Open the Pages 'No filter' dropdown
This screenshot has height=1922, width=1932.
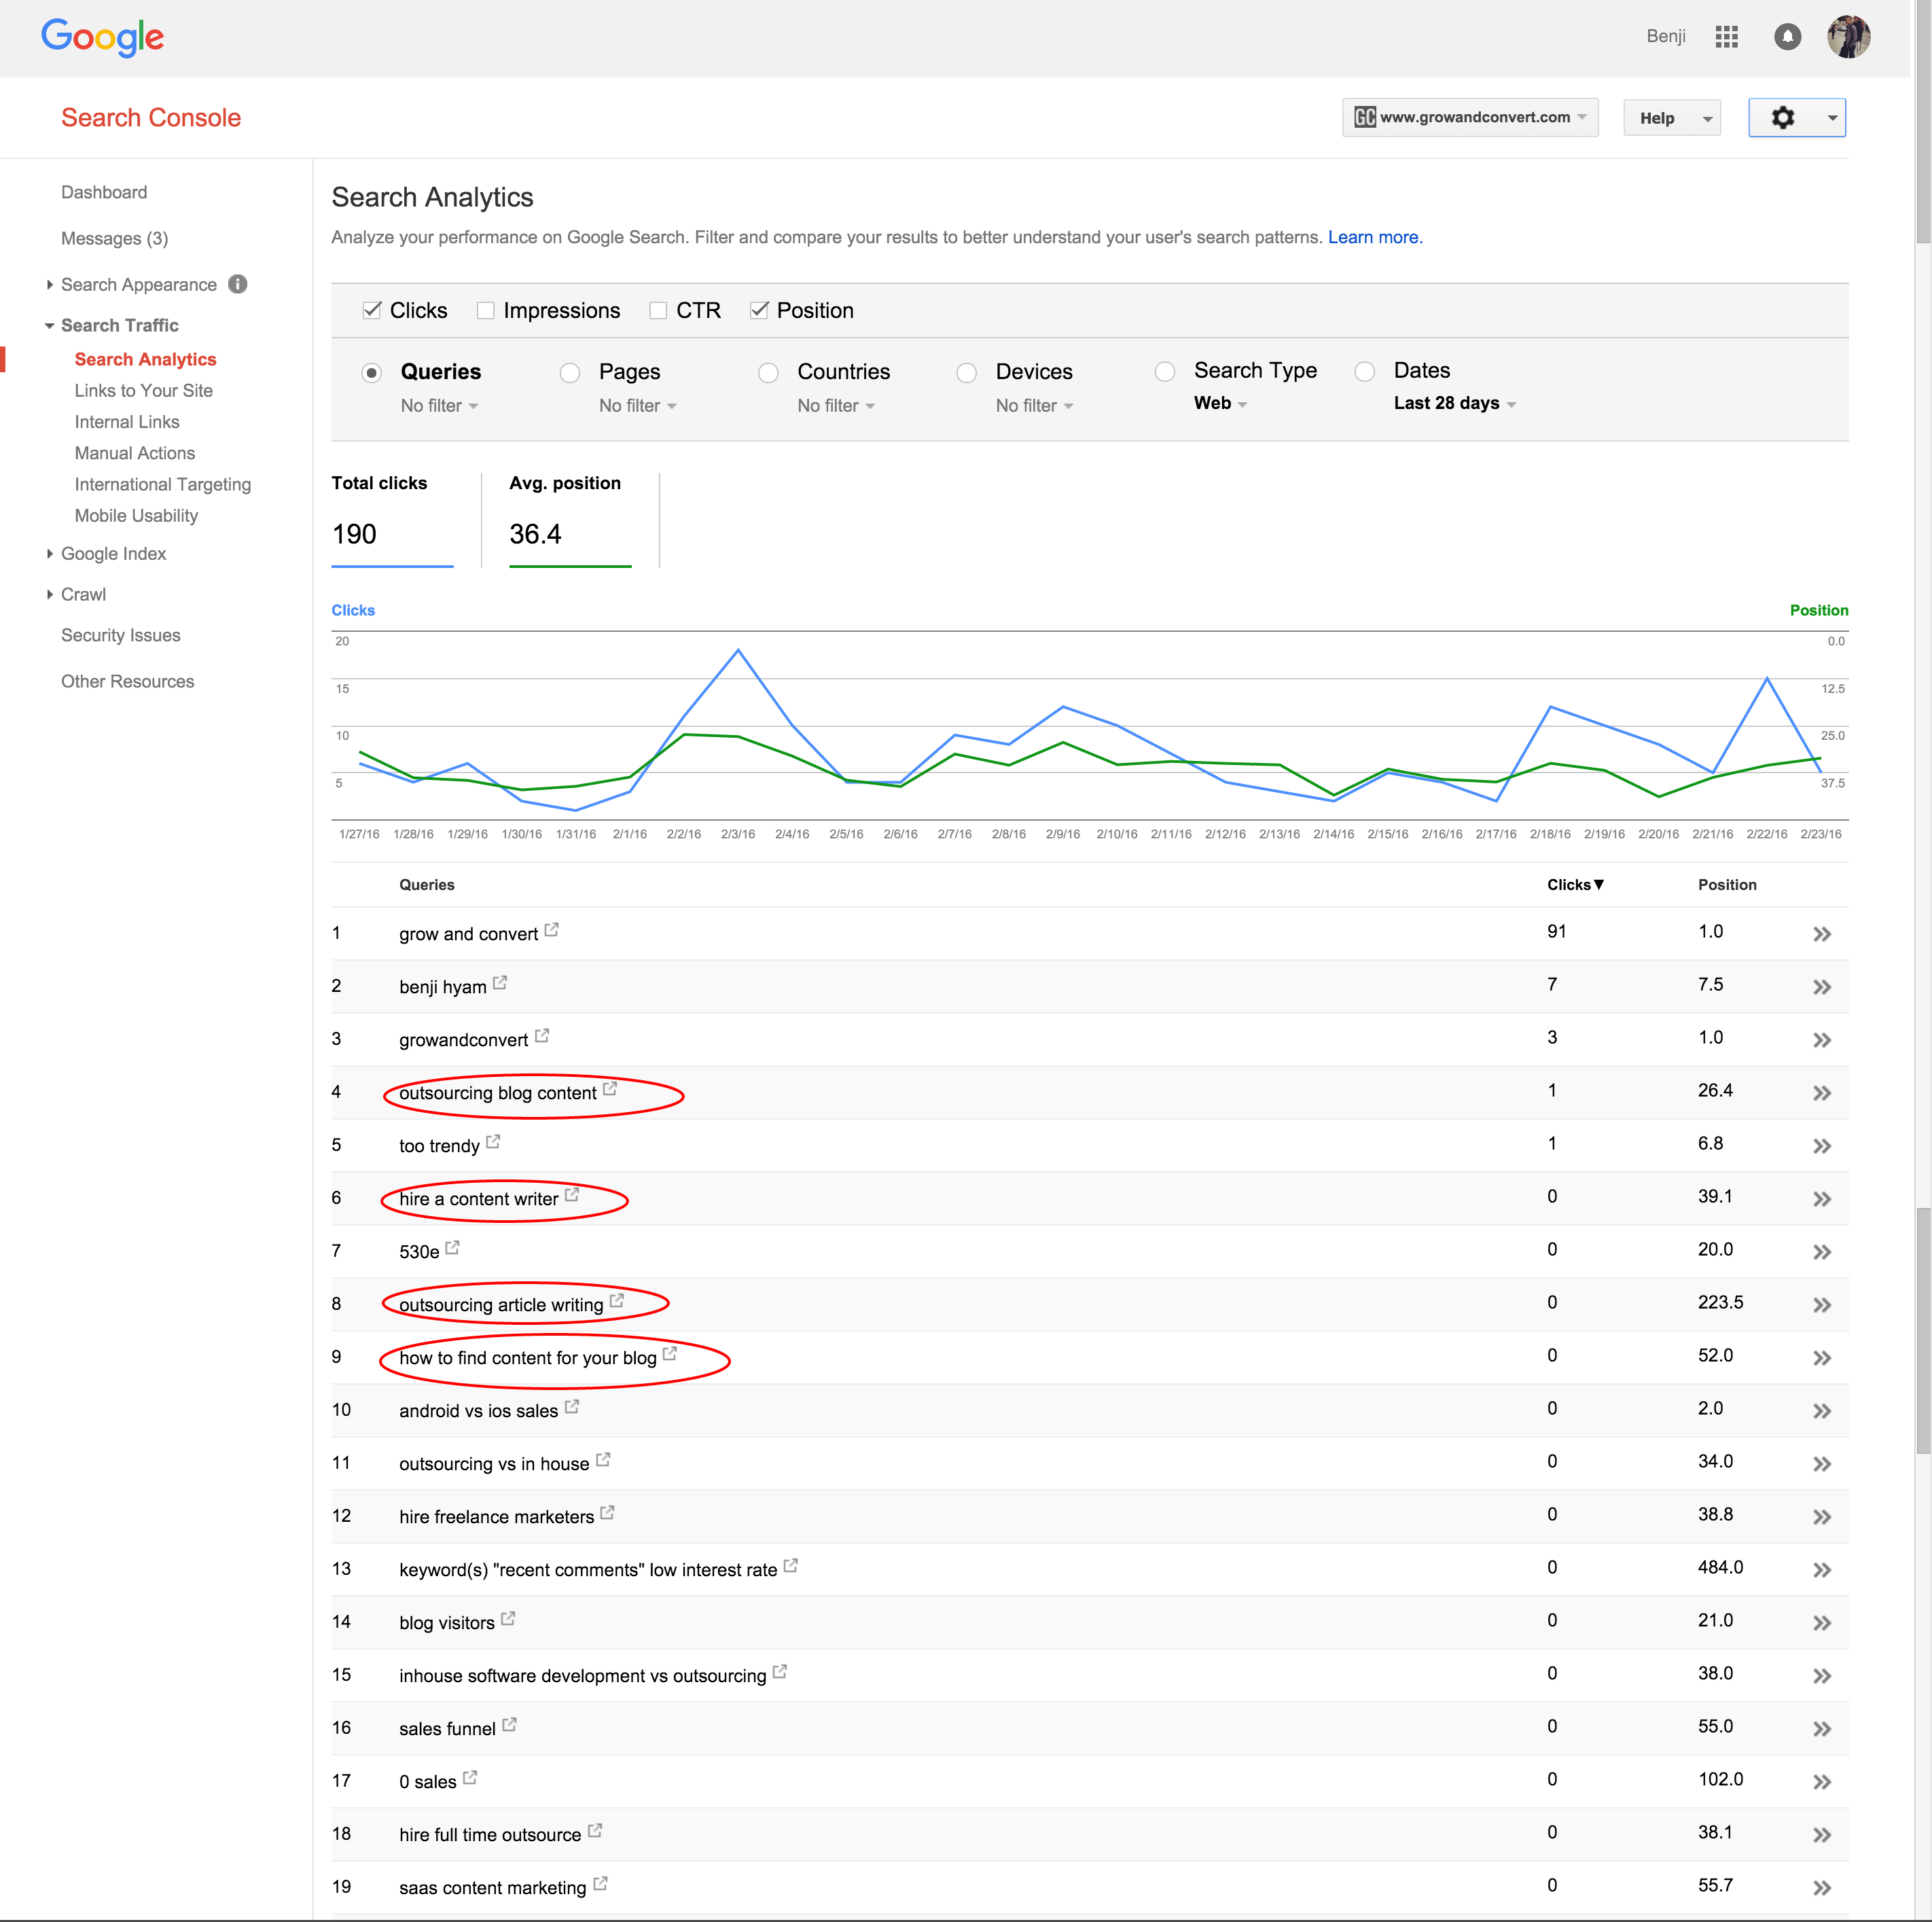point(637,406)
